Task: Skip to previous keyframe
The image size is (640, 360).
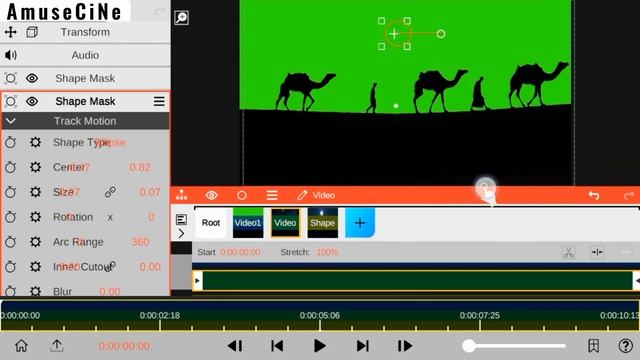Action: 277,346
